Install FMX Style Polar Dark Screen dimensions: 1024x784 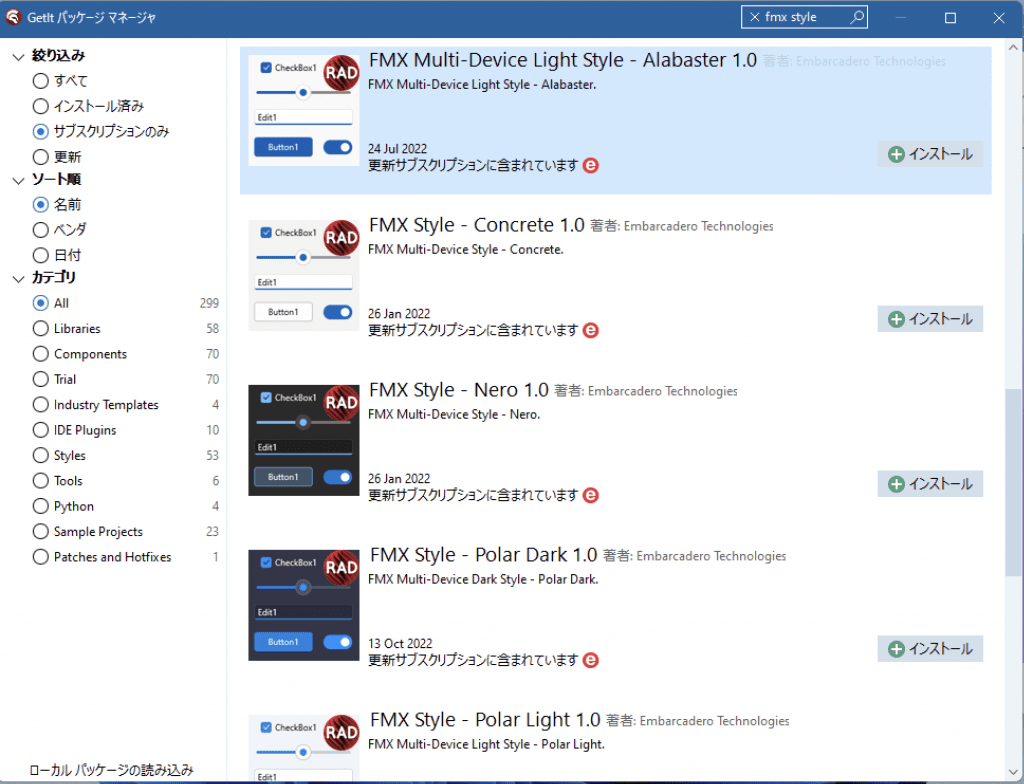coord(930,649)
